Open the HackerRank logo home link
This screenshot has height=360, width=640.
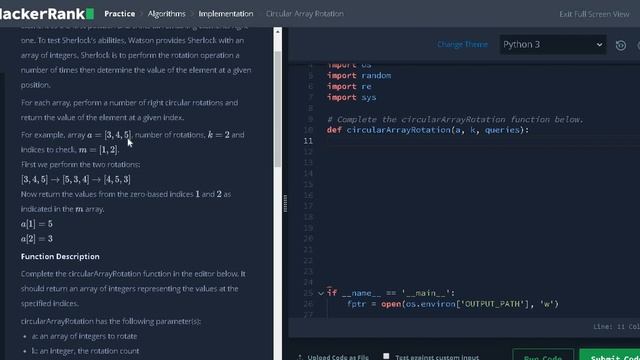(x=47, y=13)
